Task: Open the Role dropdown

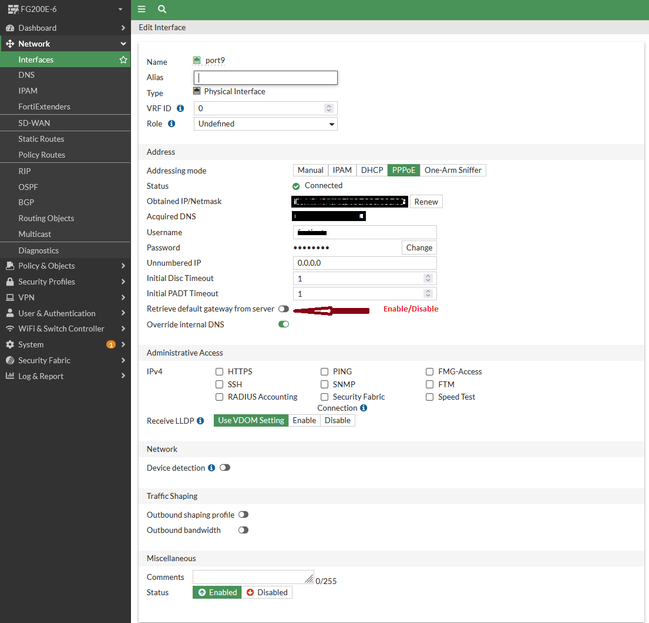Action: [265, 124]
